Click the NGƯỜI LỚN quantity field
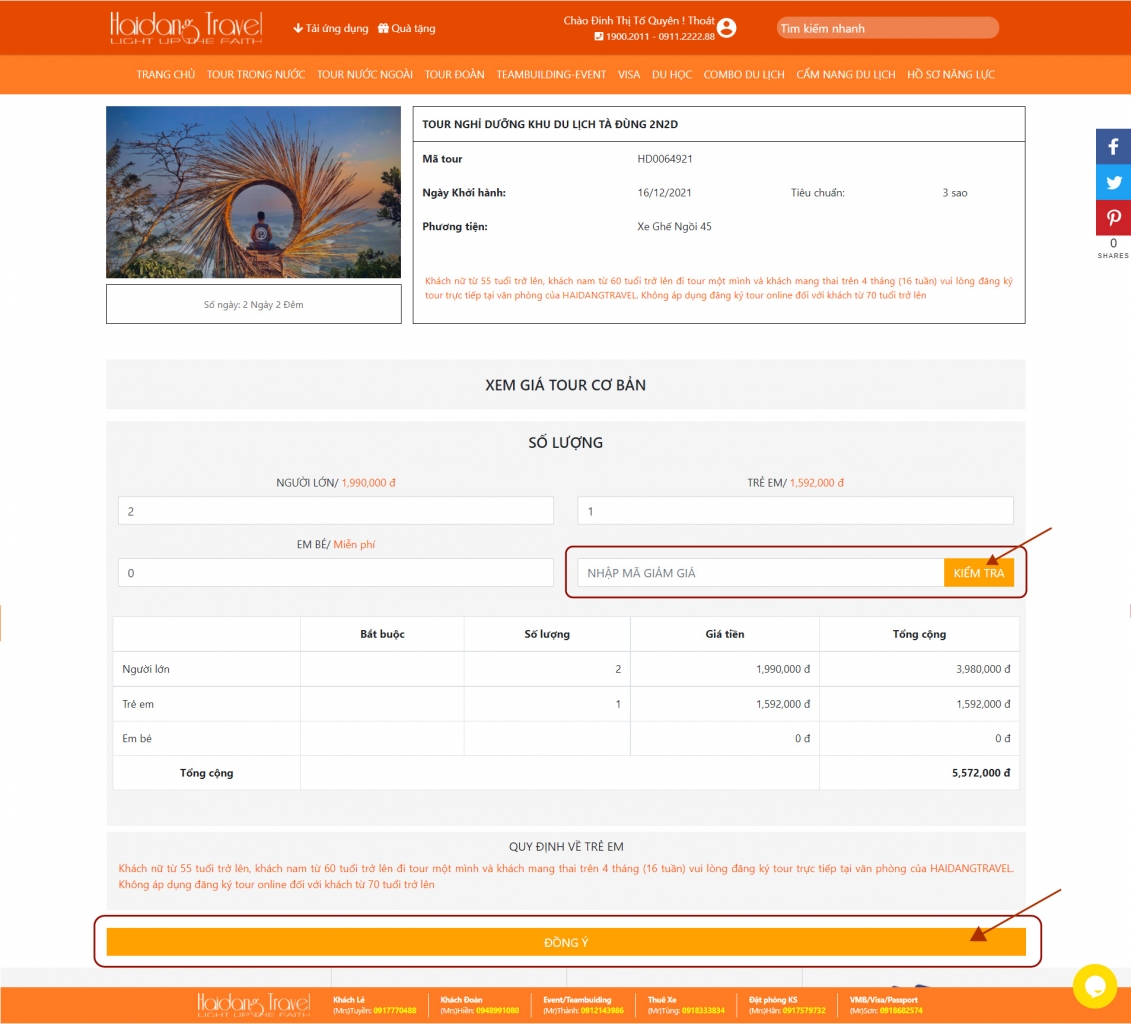This screenshot has width=1131, height=1024. click(335, 511)
